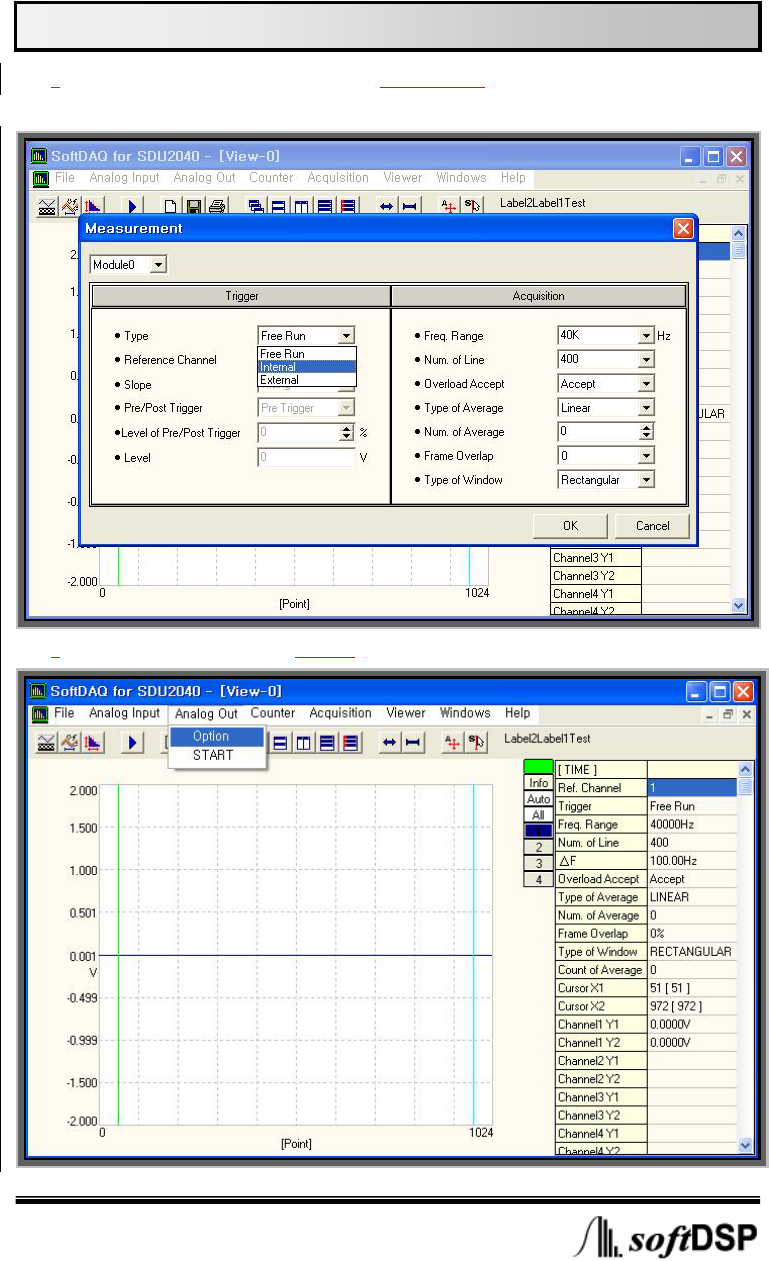Screen dimensions: 769x1261
Task: Click the bar-ended arrow icon in lower toolbar
Action: click(x=412, y=742)
